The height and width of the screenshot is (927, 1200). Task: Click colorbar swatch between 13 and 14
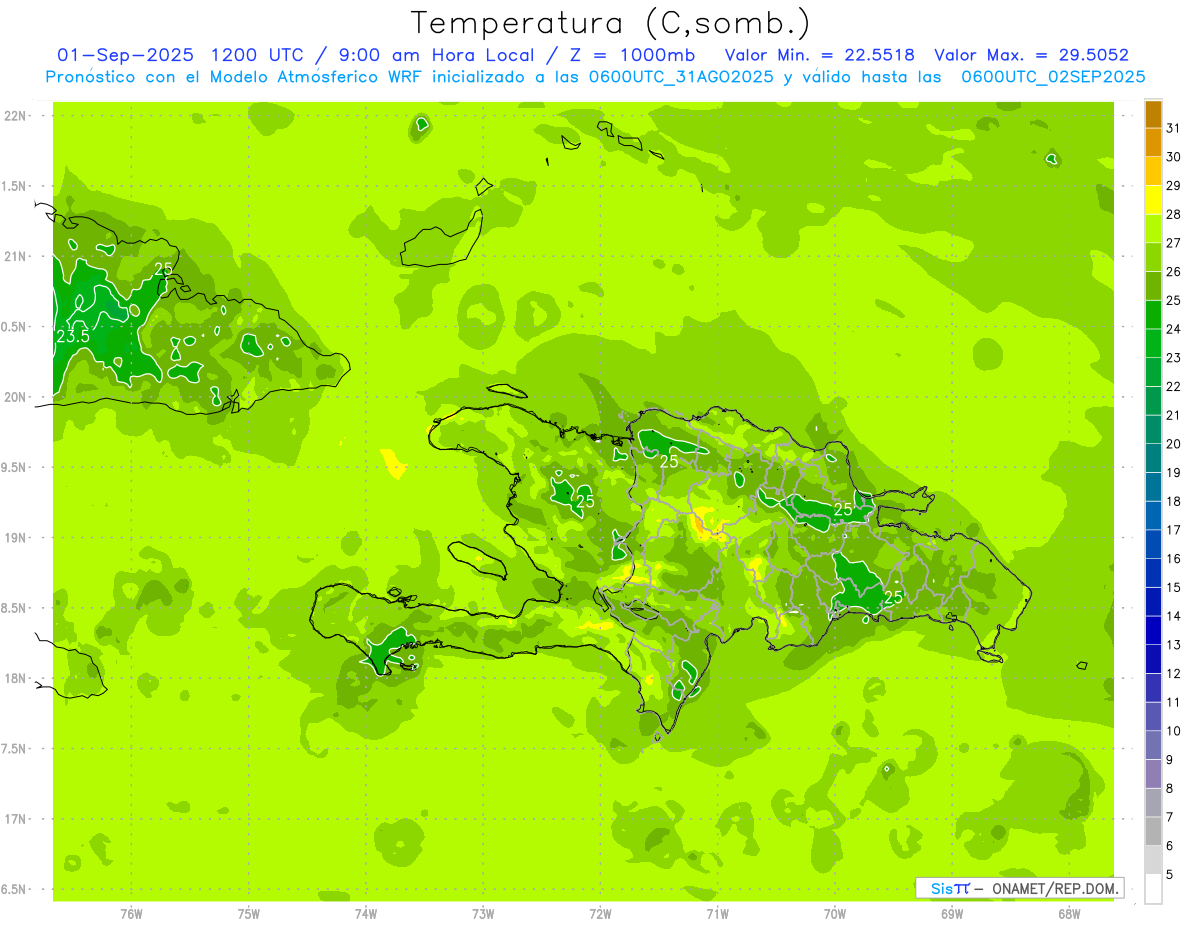tap(1153, 631)
